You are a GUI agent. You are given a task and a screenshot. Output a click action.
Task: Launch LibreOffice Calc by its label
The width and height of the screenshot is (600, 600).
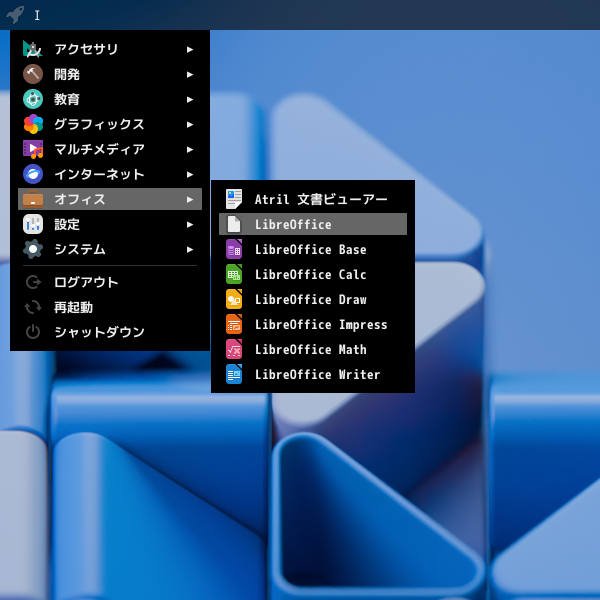pos(311,274)
